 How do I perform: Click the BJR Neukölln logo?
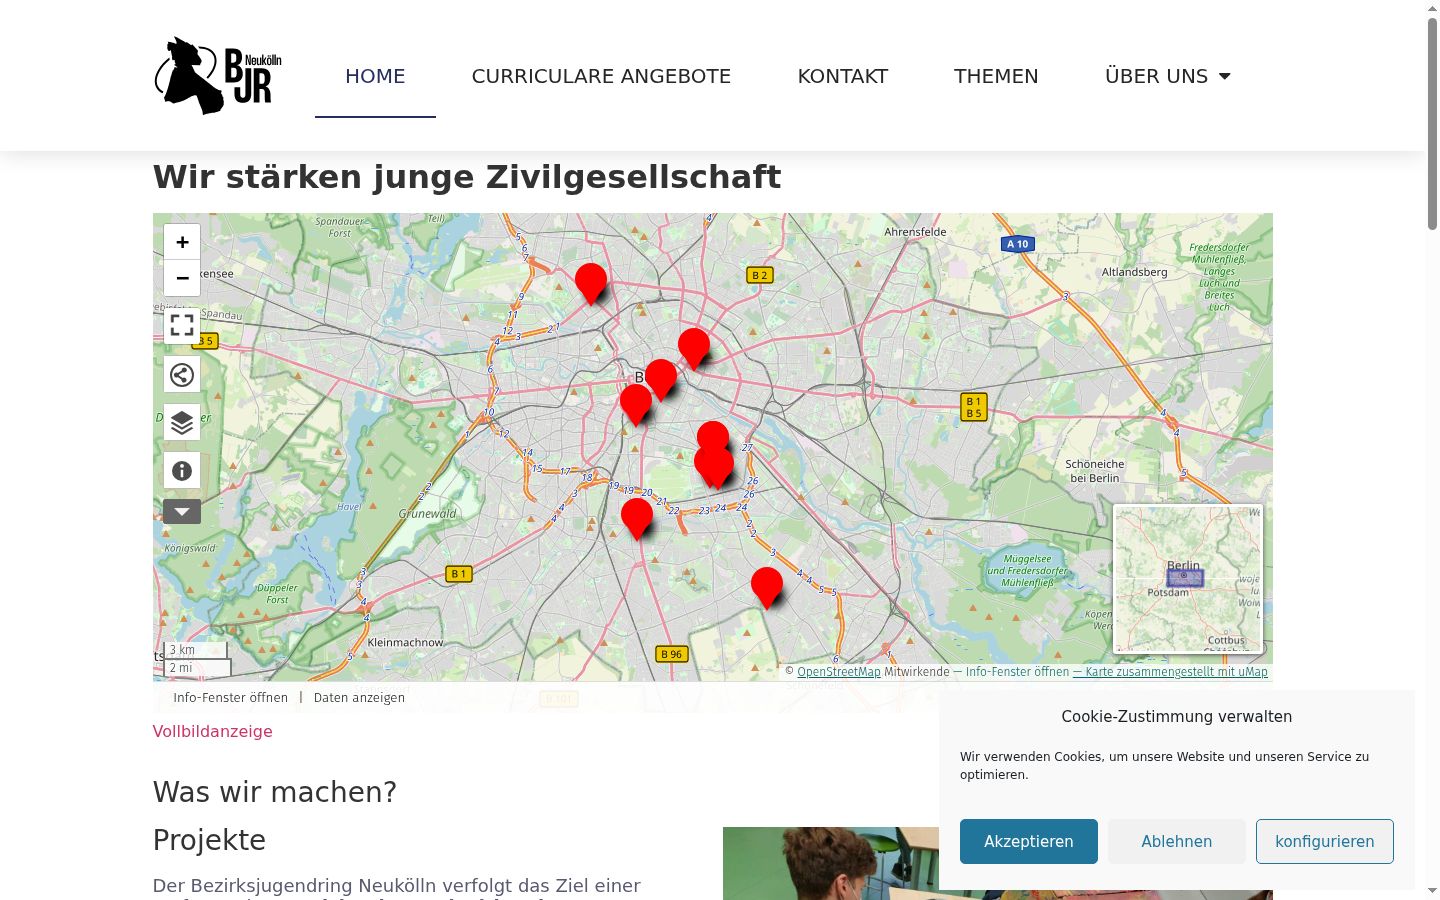(218, 76)
